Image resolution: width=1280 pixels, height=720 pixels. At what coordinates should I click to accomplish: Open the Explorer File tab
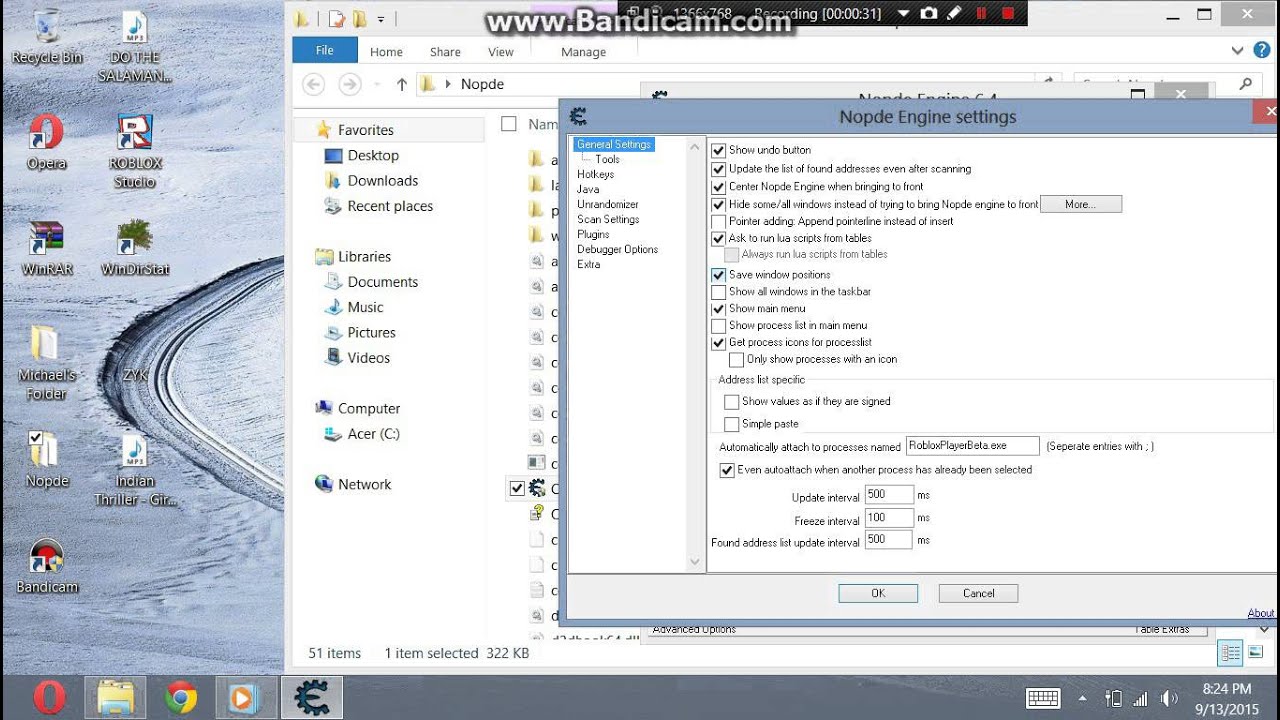pos(324,50)
